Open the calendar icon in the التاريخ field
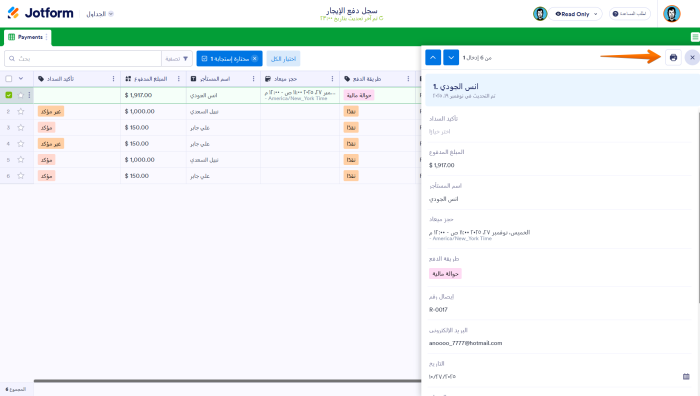The image size is (700, 396). (686, 376)
